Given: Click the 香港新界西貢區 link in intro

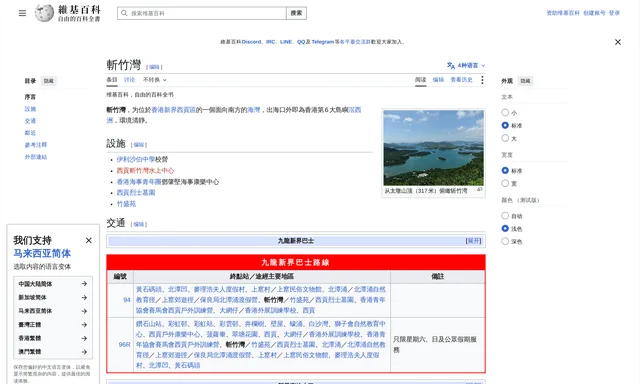Looking at the screenshot, I should (x=173, y=110).
